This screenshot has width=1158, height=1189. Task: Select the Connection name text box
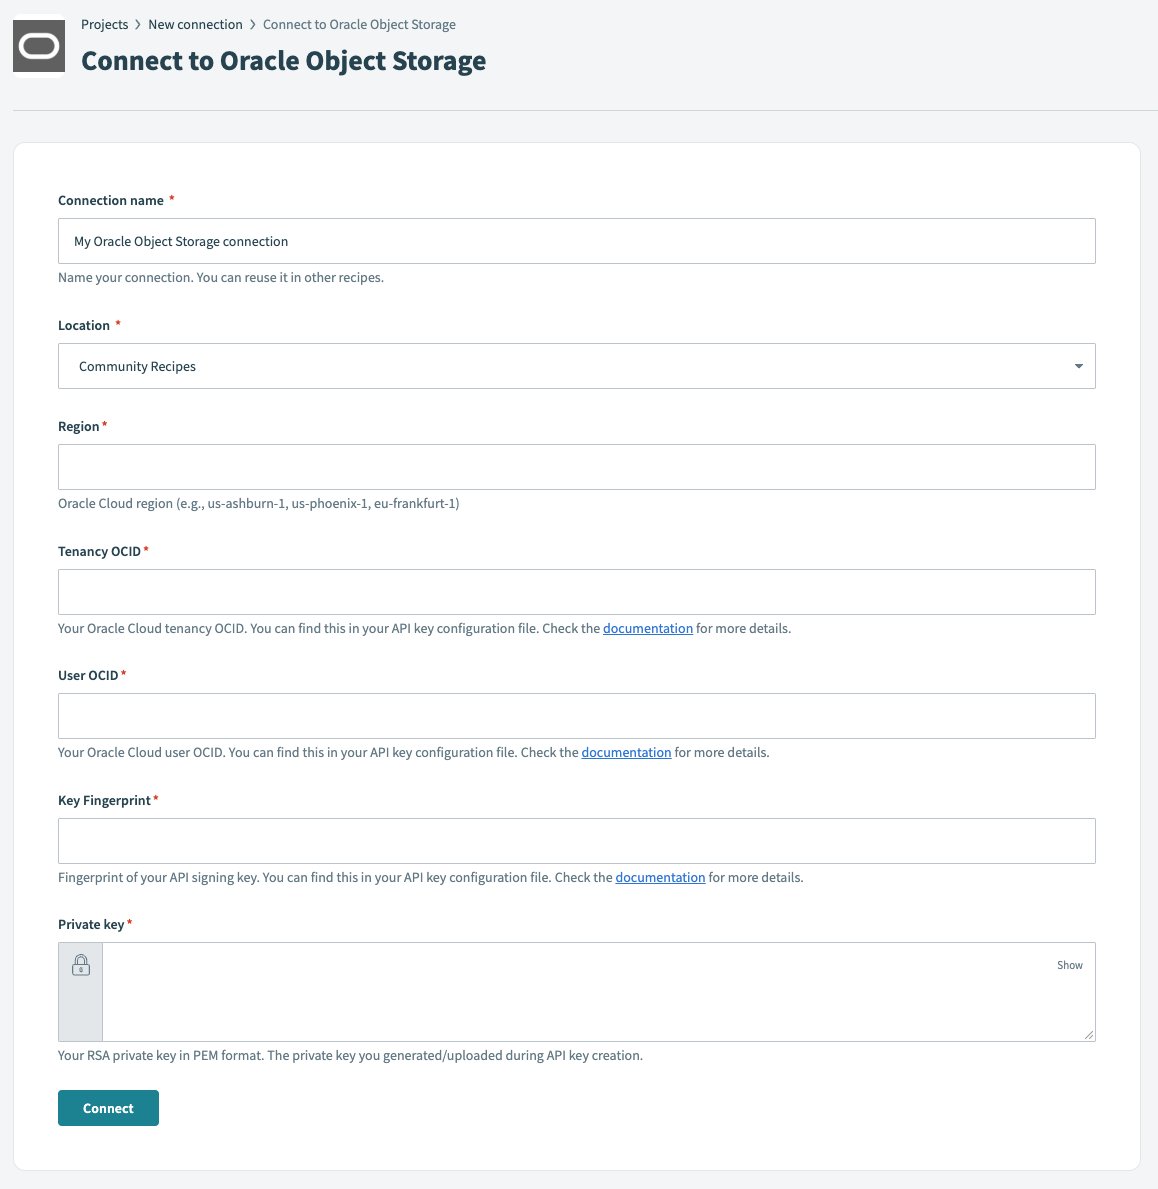tap(576, 241)
